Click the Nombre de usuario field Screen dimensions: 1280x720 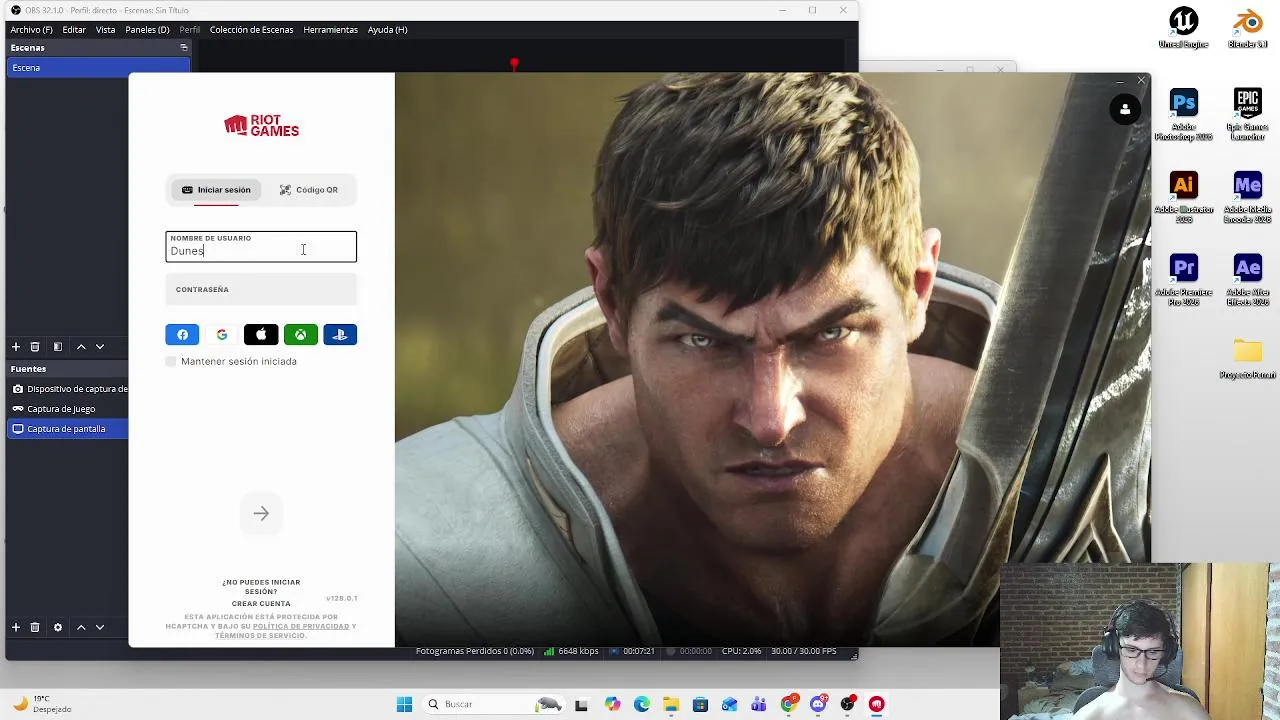261,247
